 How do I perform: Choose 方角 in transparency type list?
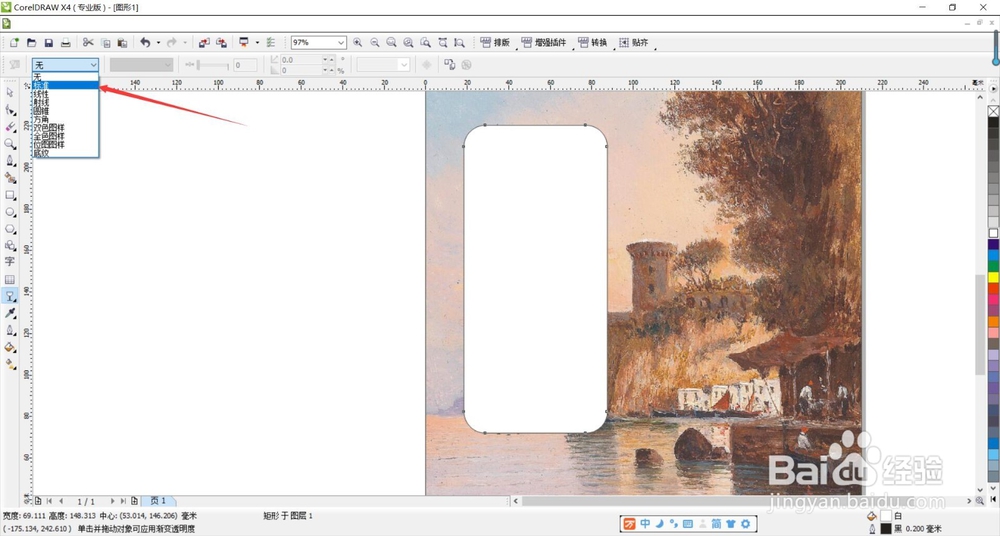coord(66,119)
